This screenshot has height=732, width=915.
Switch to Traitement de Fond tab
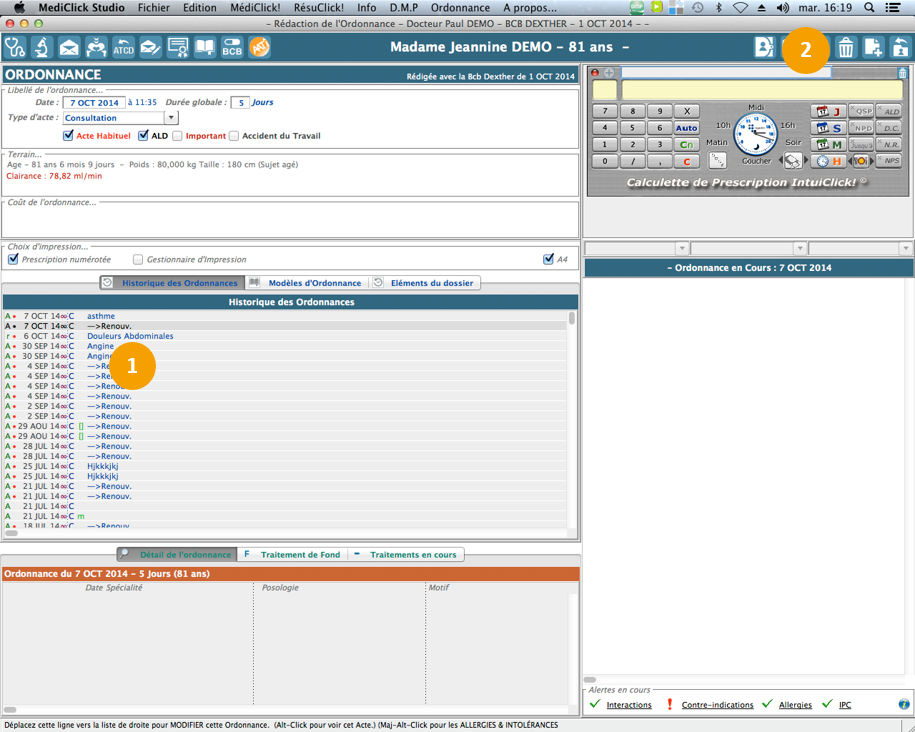point(292,555)
